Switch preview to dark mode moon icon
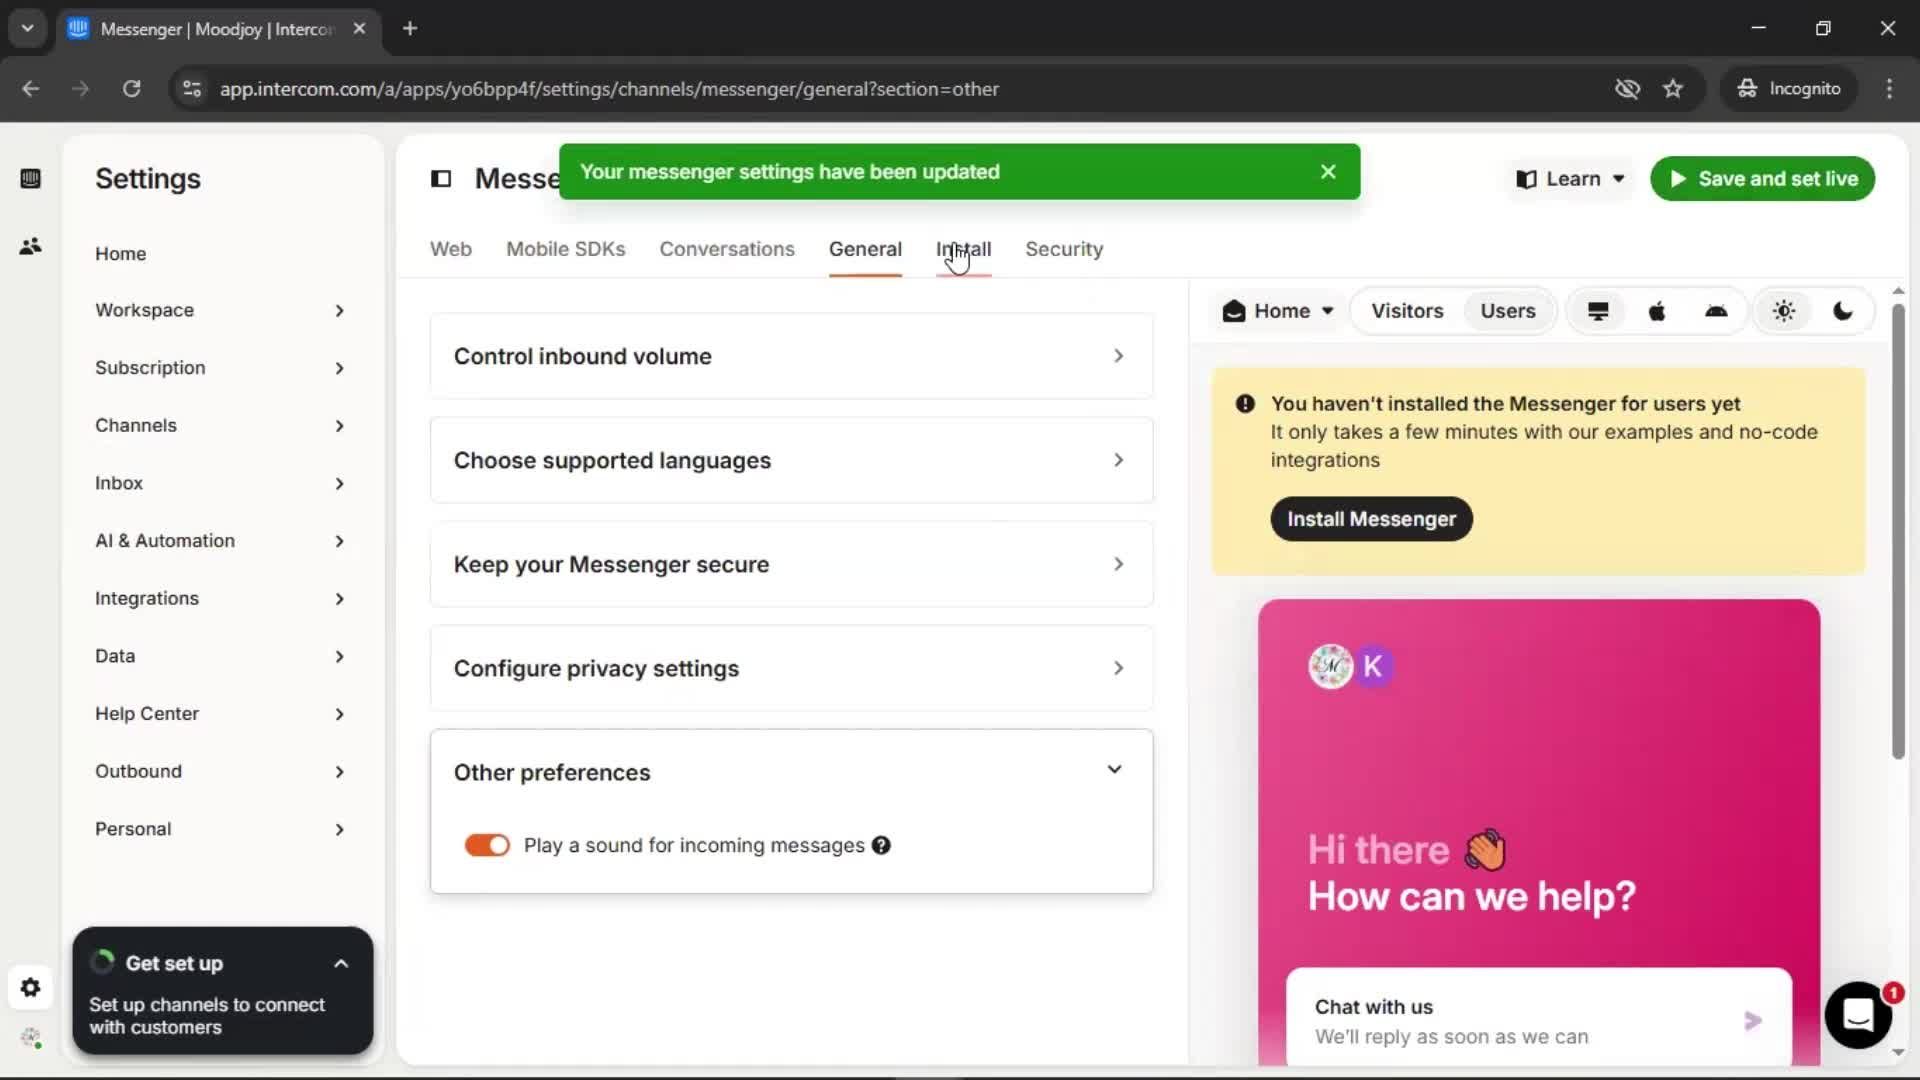This screenshot has height=1080, width=1920. [1843, 311]
